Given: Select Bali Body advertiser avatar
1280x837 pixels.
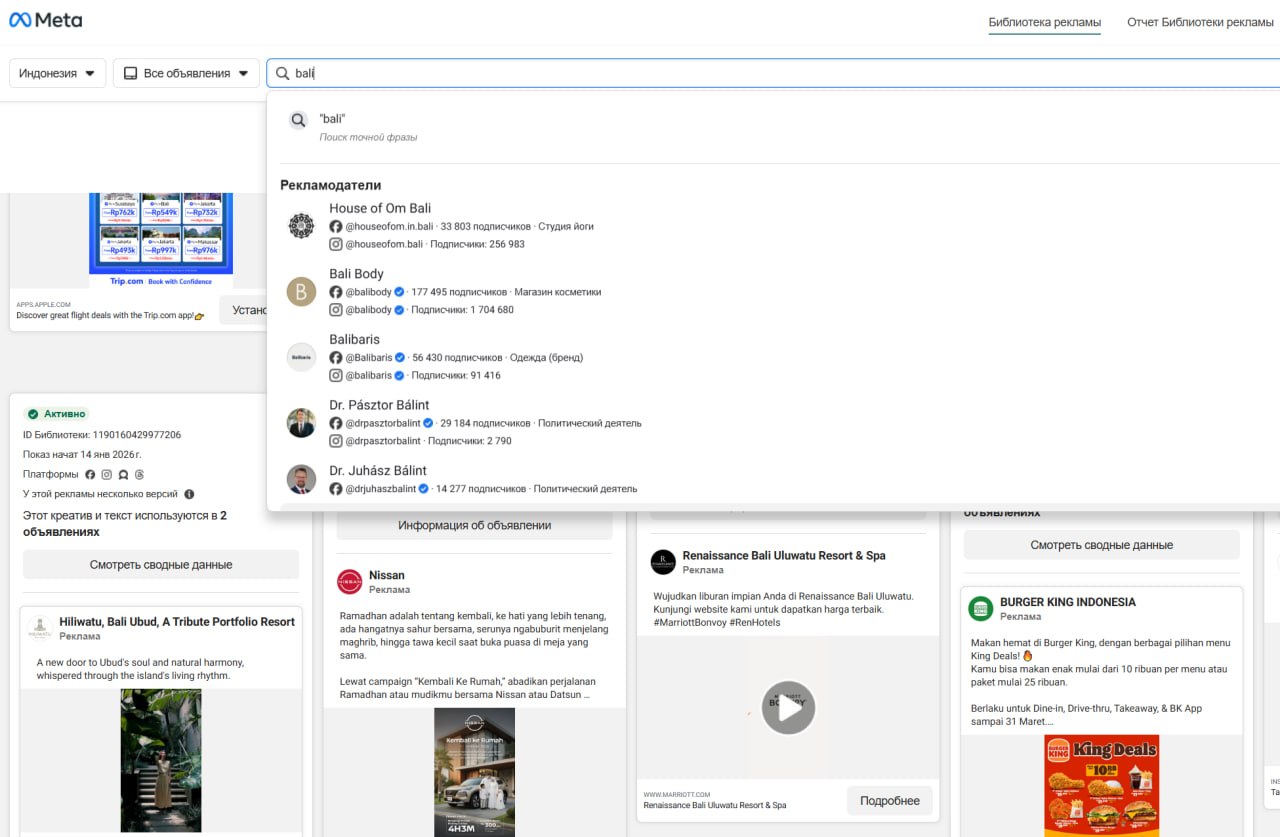Looking at the screenshot, I should 301,292.
